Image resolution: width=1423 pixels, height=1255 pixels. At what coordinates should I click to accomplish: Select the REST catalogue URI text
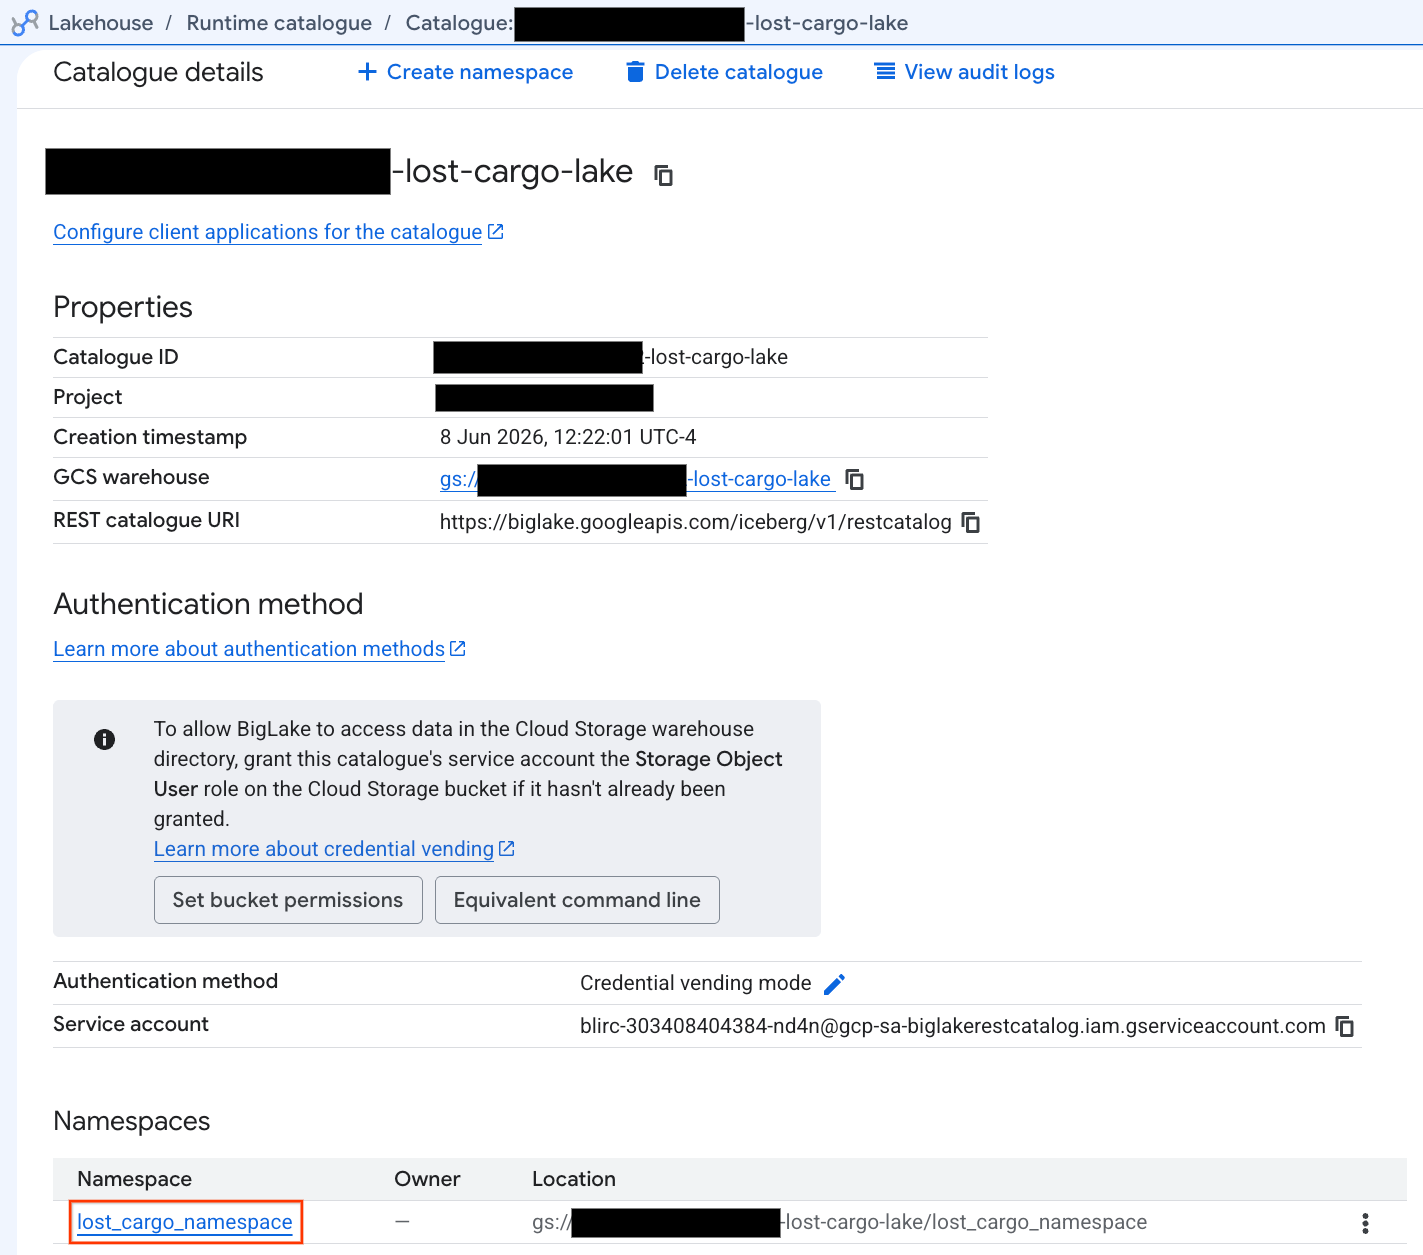696,522
